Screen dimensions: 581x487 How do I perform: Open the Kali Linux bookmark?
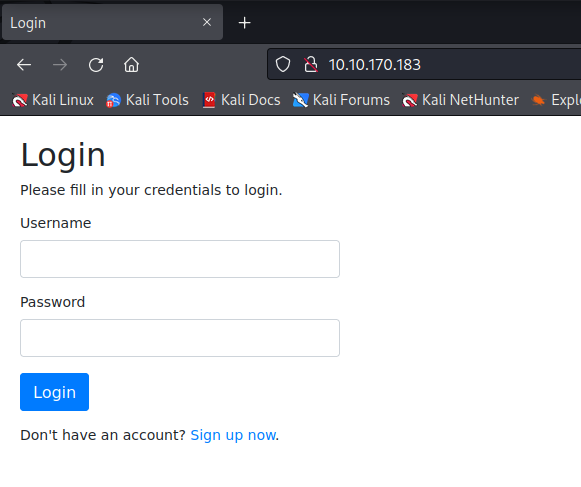coord(53,100)
